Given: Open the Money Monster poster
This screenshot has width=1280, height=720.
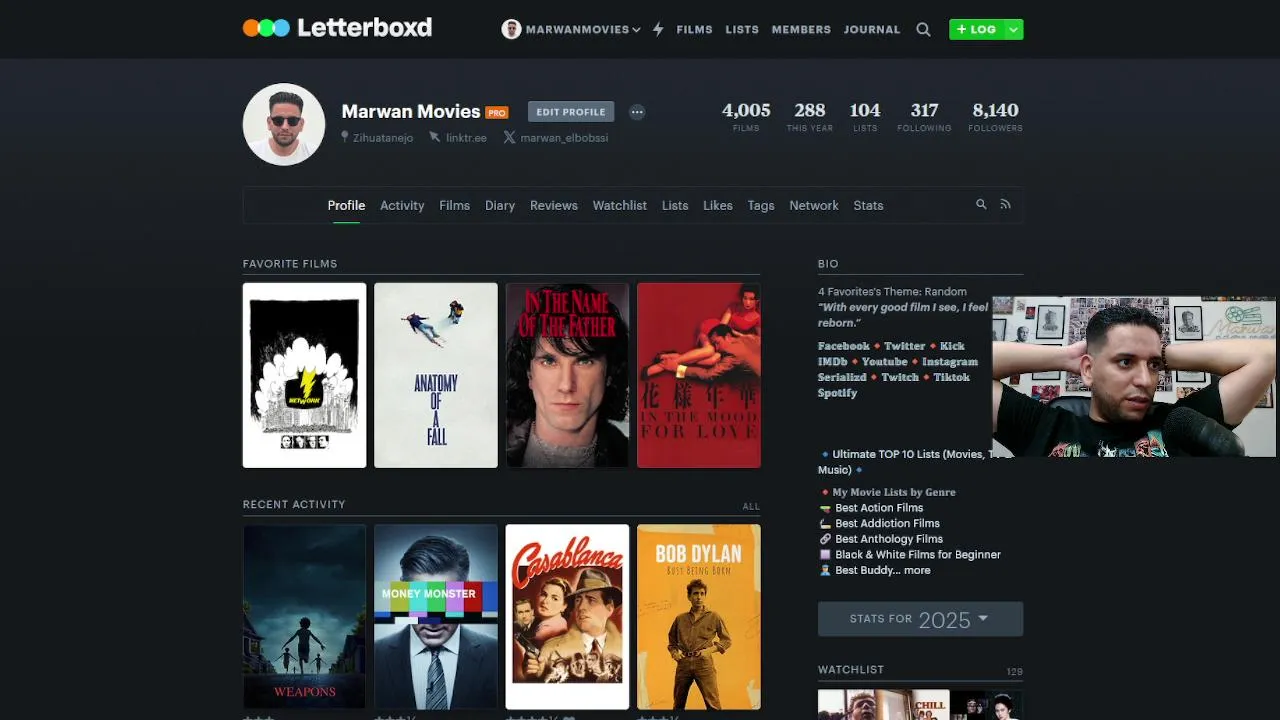Looking at the screenshot, I should [x=436, y=617].
